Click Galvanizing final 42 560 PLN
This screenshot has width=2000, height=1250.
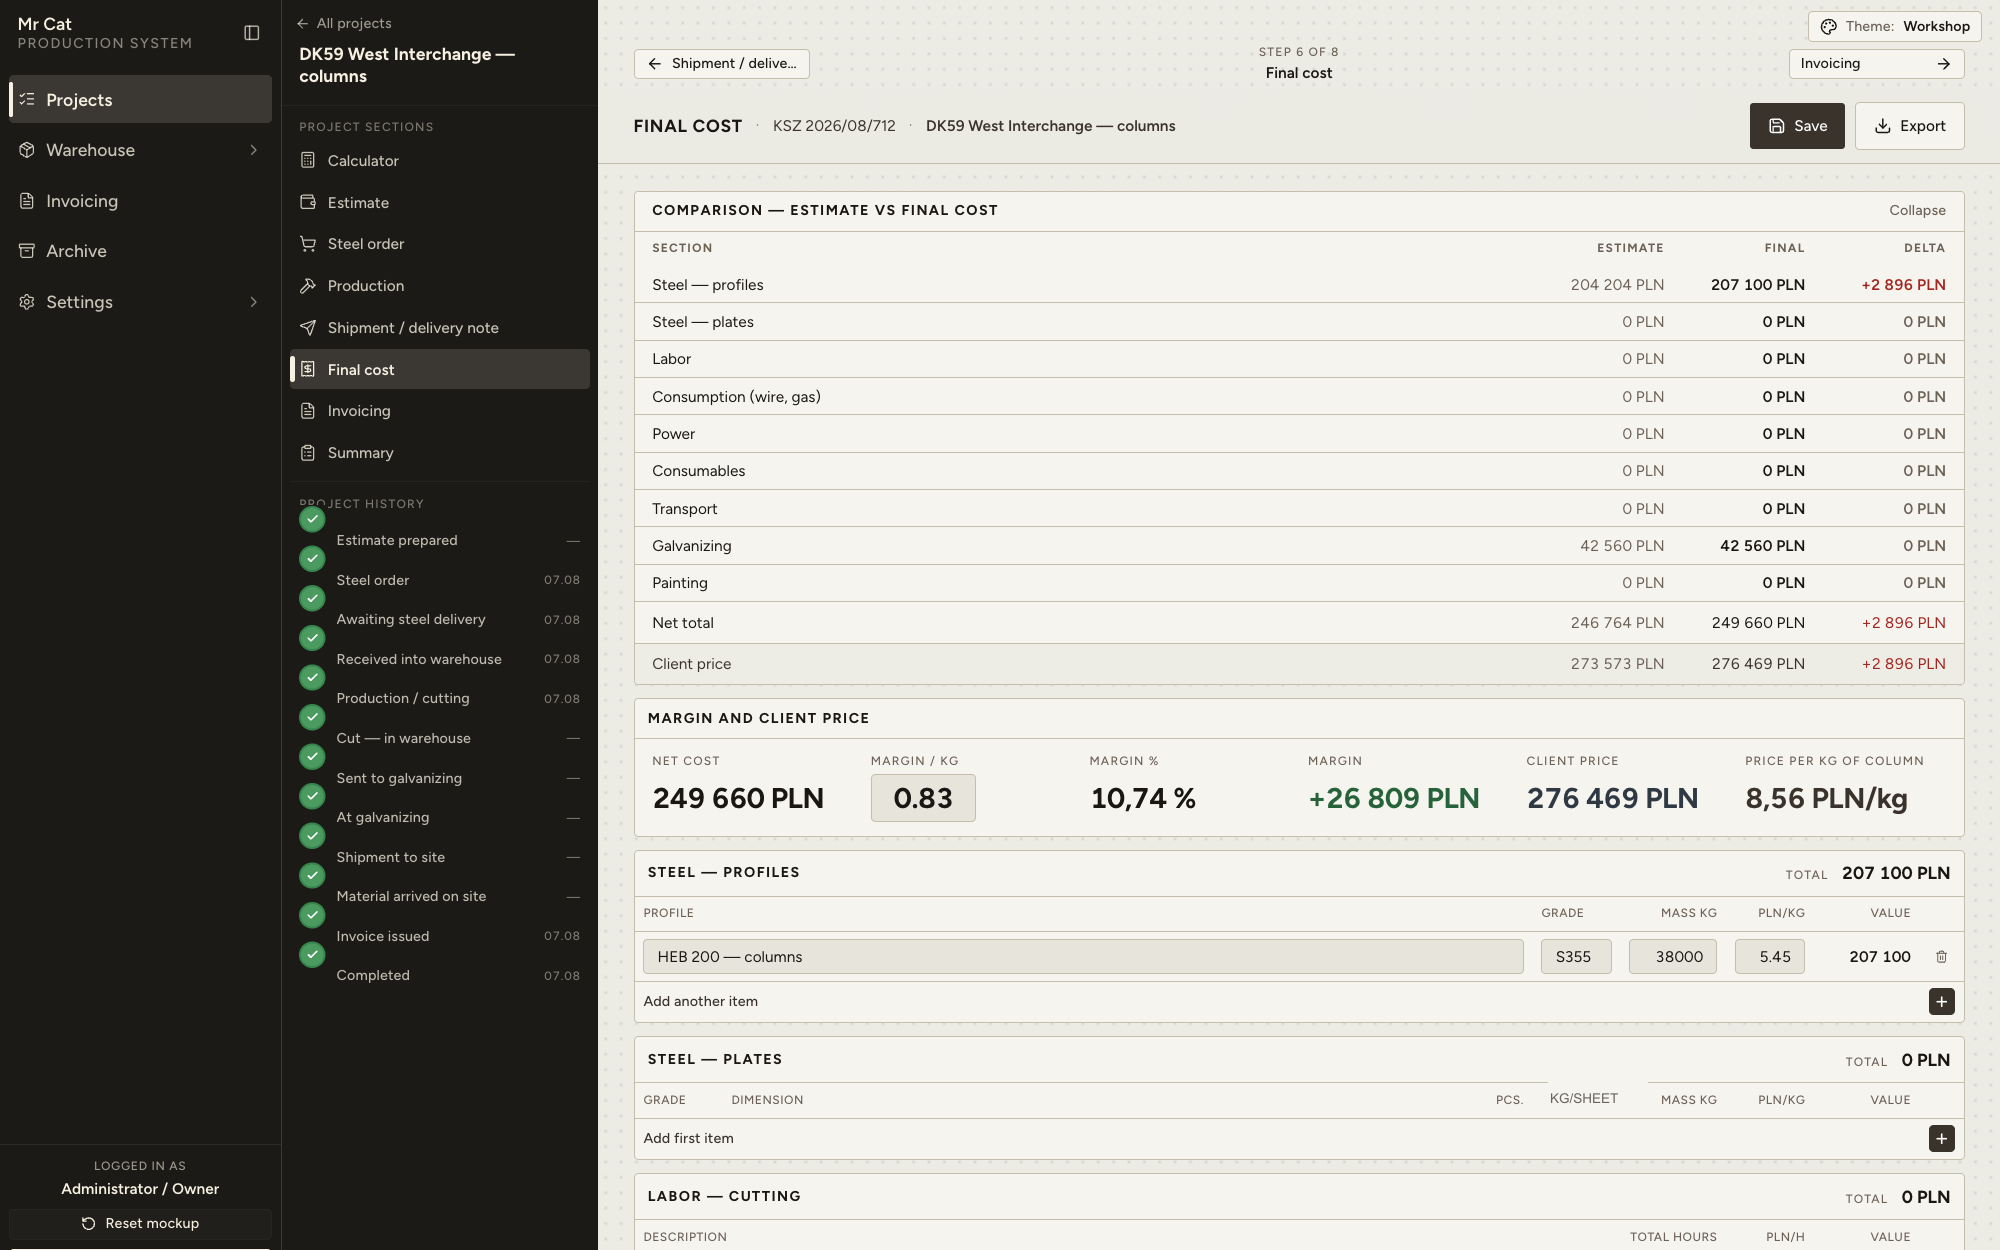click(x=1762, y=546)
